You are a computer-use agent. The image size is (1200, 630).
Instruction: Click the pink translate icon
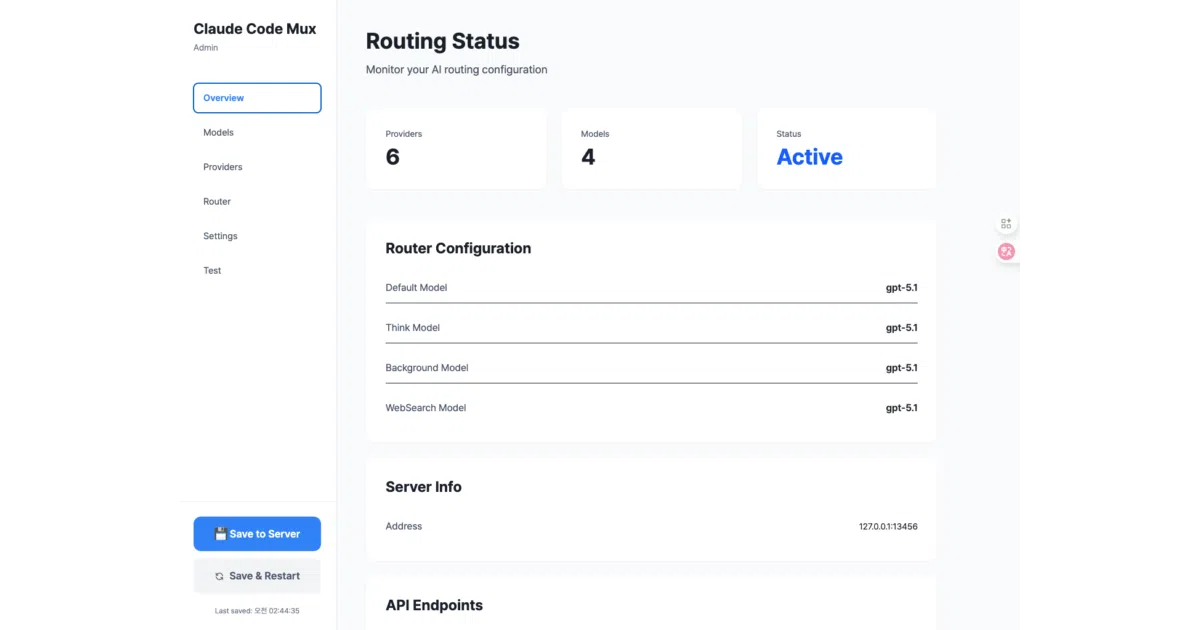(x=1006, y=252)
